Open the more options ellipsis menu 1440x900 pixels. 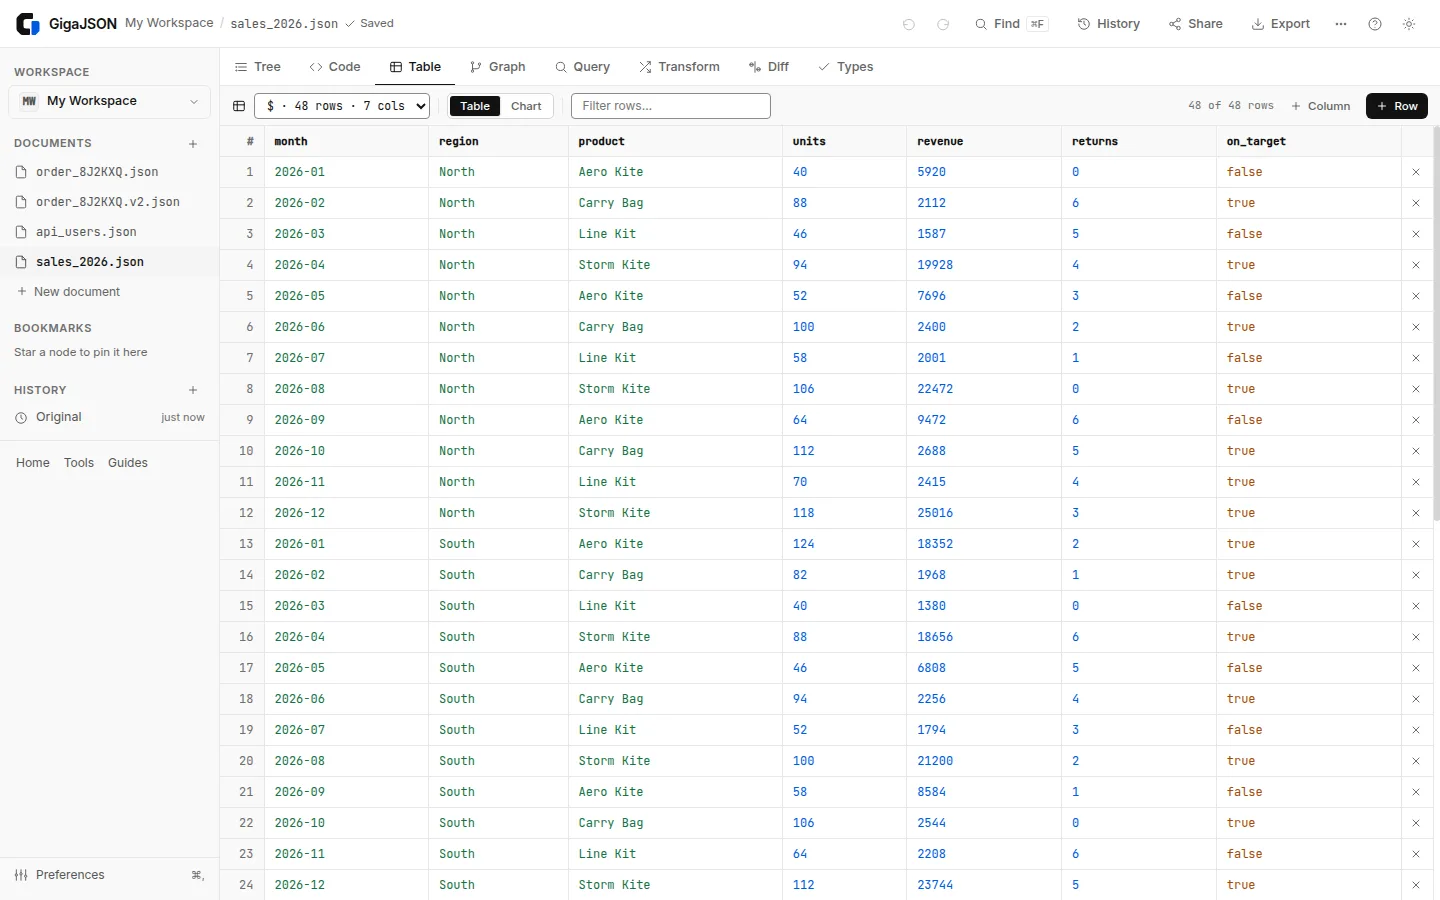(1341, 24)
